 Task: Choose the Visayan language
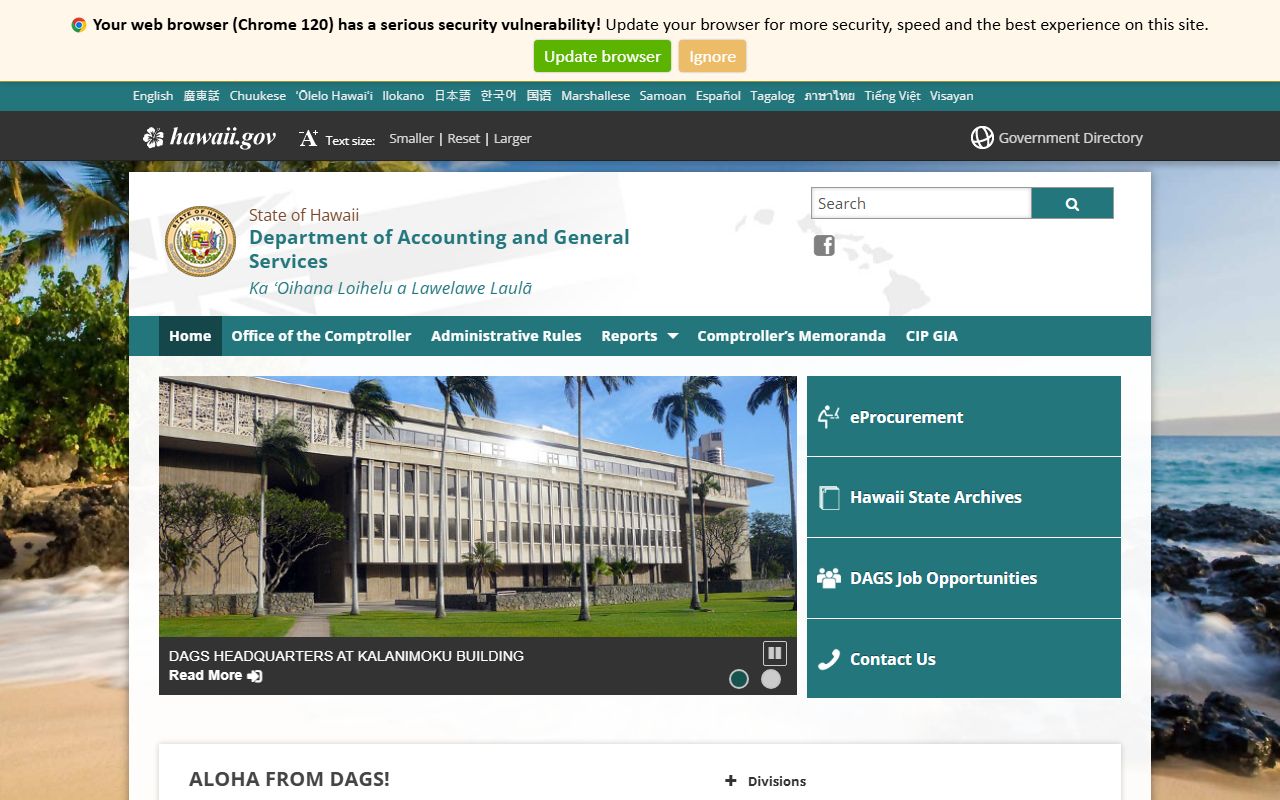tap(951, 96)
